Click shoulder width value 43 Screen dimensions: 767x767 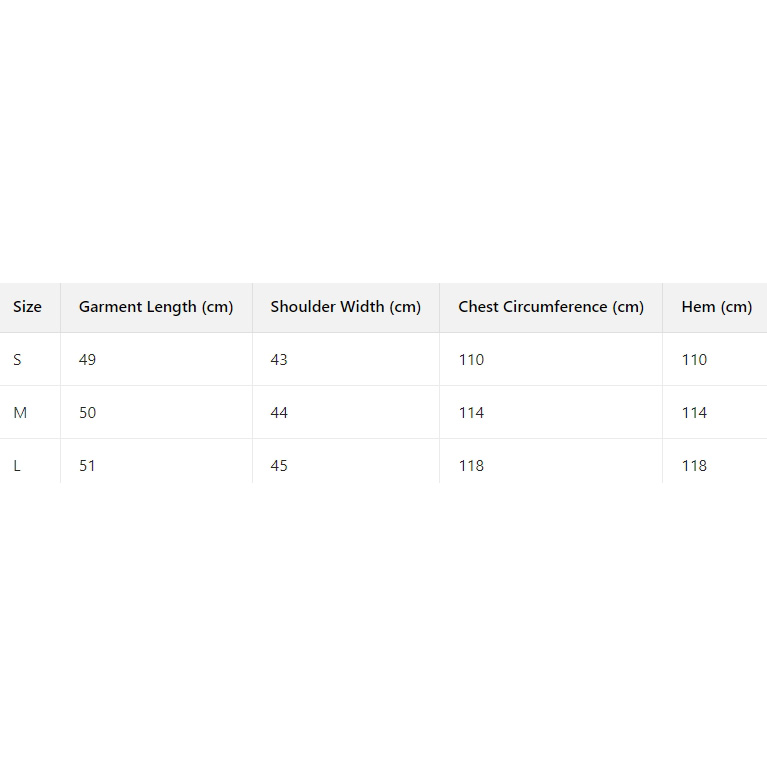click(x=279, y=360)
